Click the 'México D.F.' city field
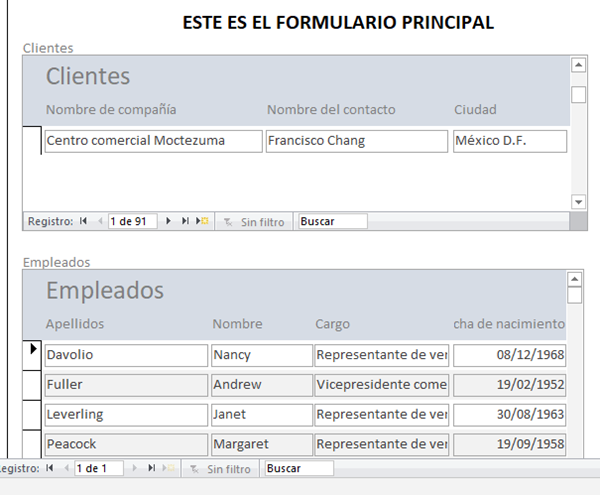The height and width of the screenshot is (495, 600). pyautogui.click(x=509, y=141)
